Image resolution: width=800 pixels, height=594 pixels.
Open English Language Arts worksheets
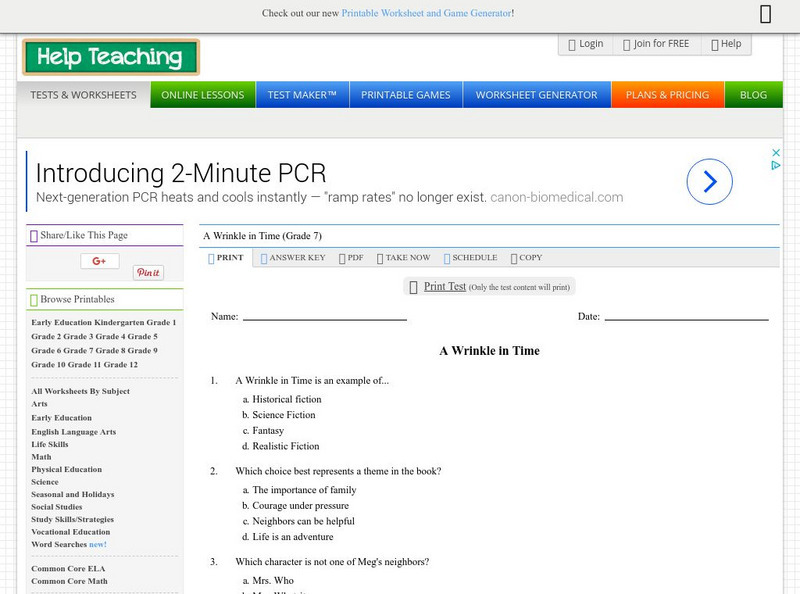(x=73, y=432)
